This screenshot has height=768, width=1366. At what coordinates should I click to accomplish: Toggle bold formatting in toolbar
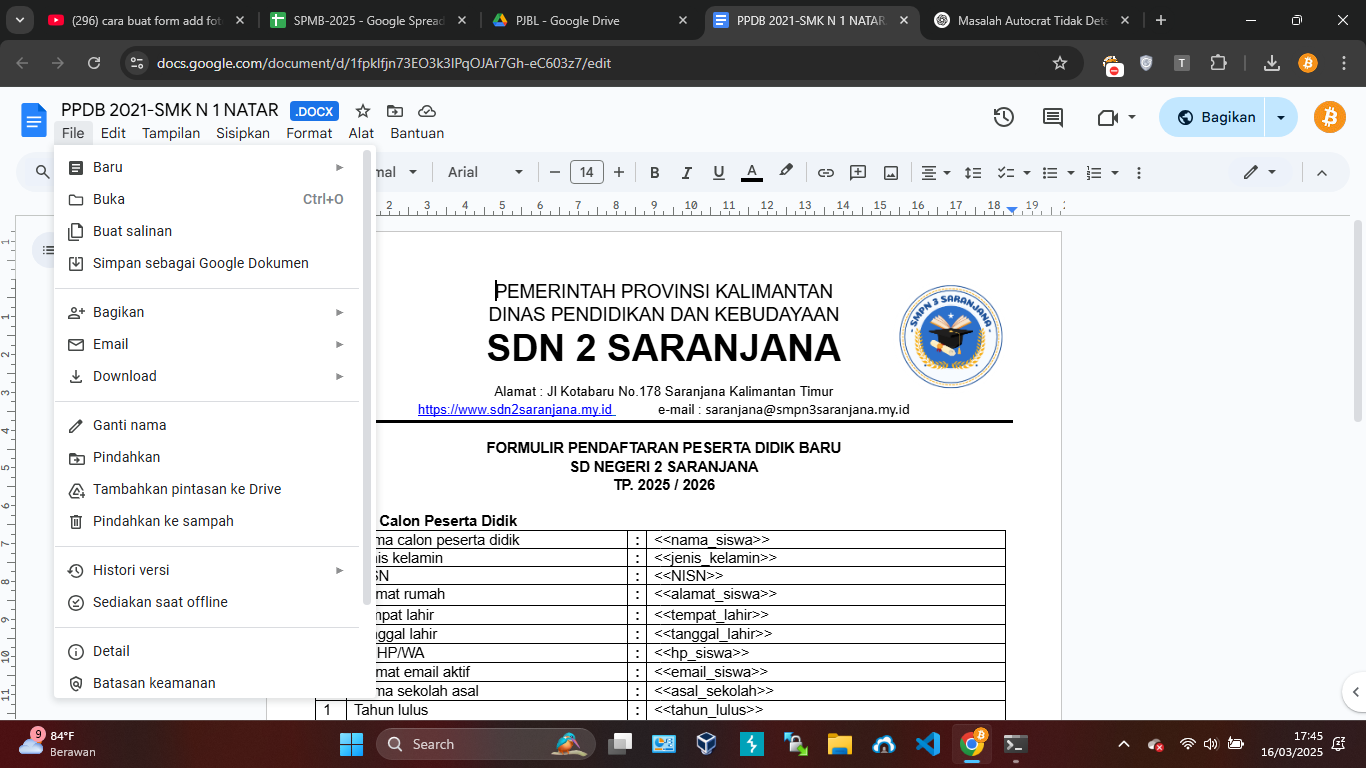(655, 172)
